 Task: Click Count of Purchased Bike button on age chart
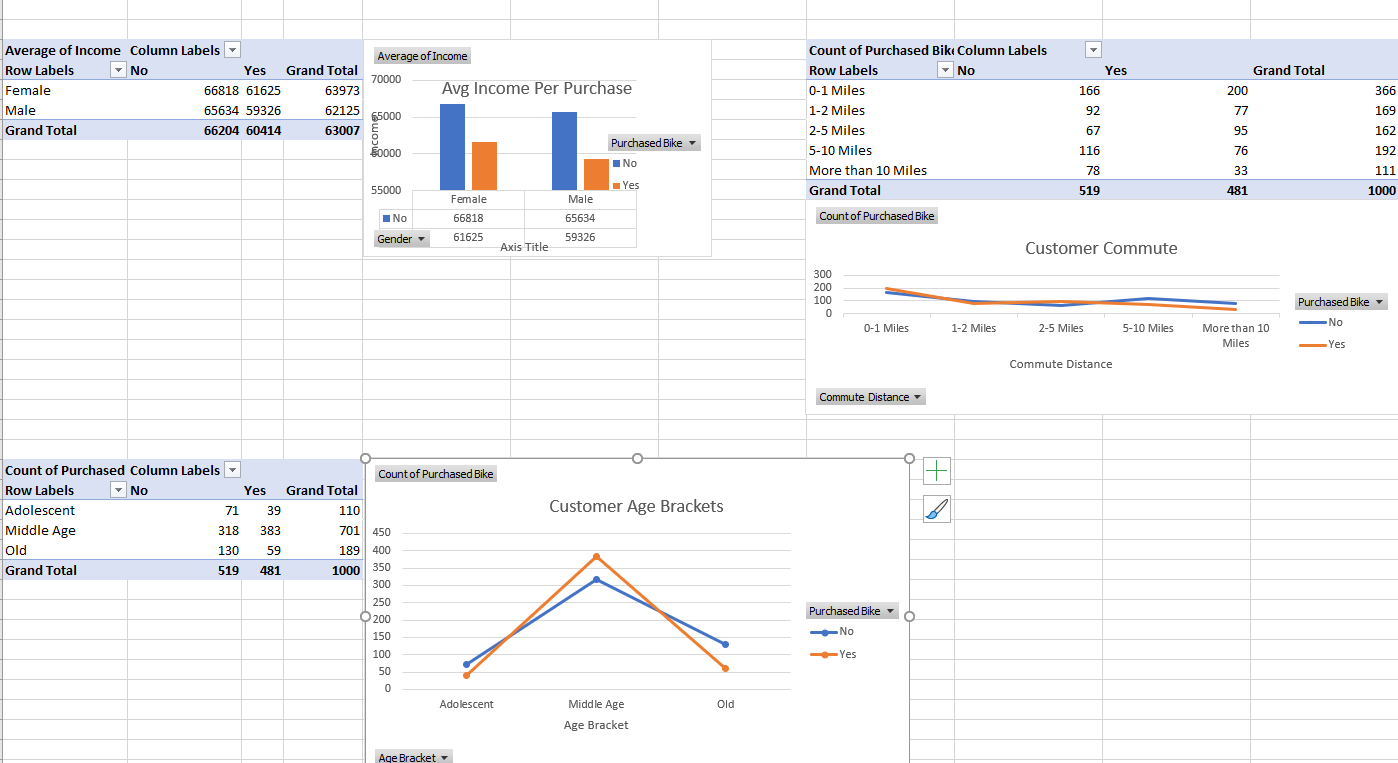tap(435, 473)
